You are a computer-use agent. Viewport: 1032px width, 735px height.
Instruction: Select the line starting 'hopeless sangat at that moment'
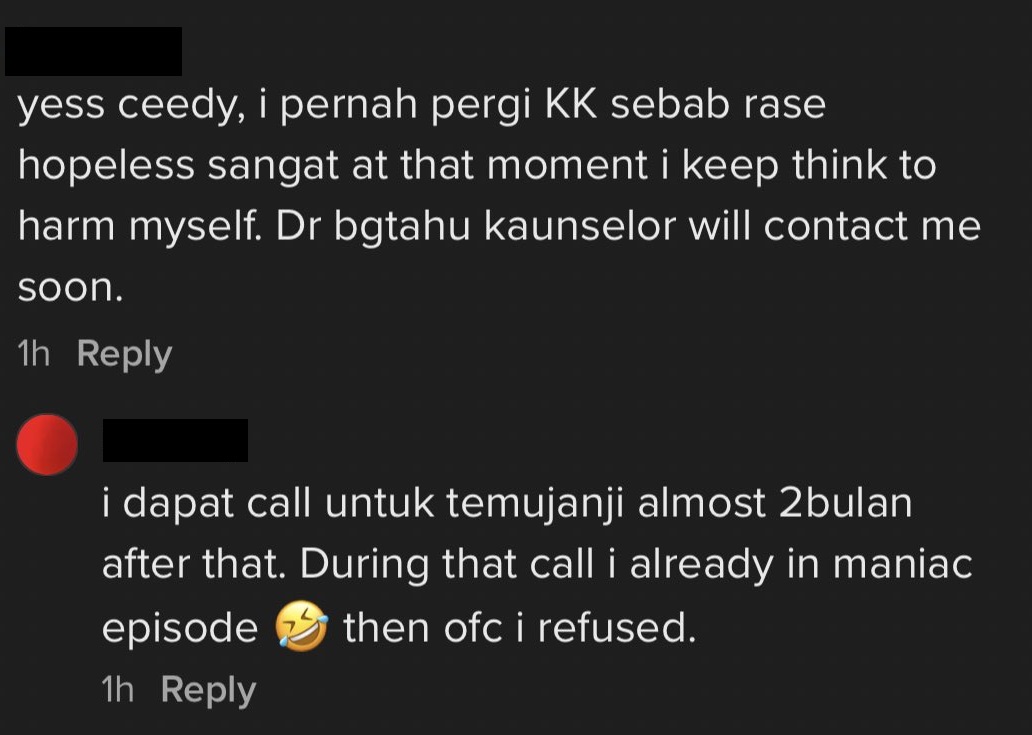[477, 165]
